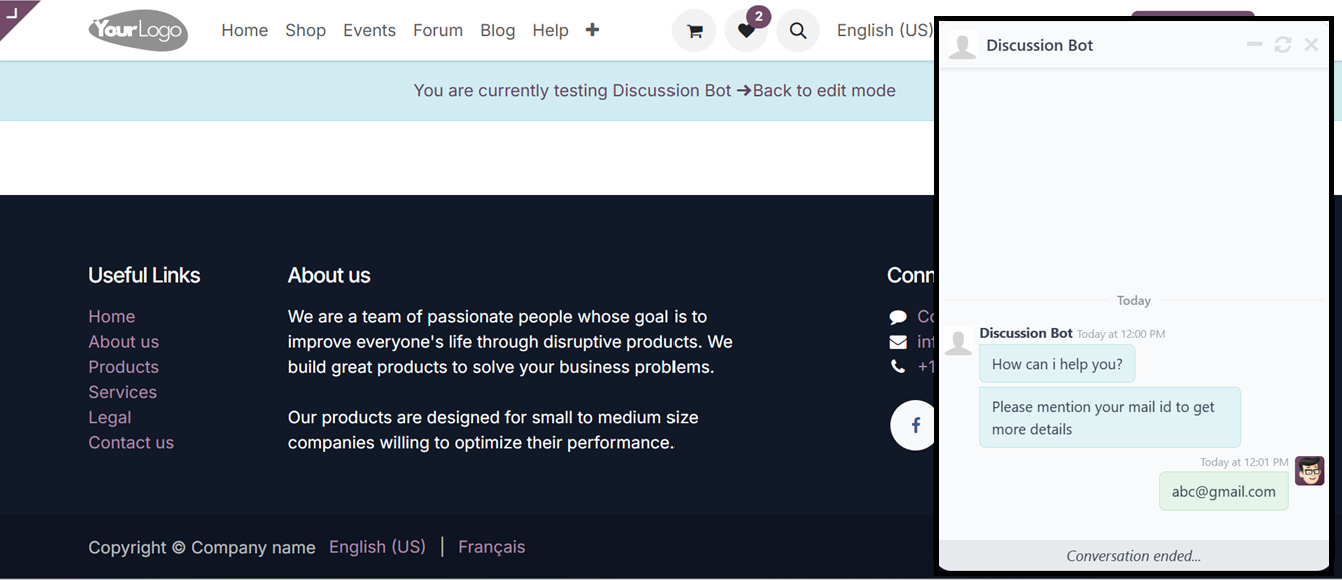Restart the chatbot conversation with refresh icon
This screenshot has height=580, width=1342.
[1283, 45]
